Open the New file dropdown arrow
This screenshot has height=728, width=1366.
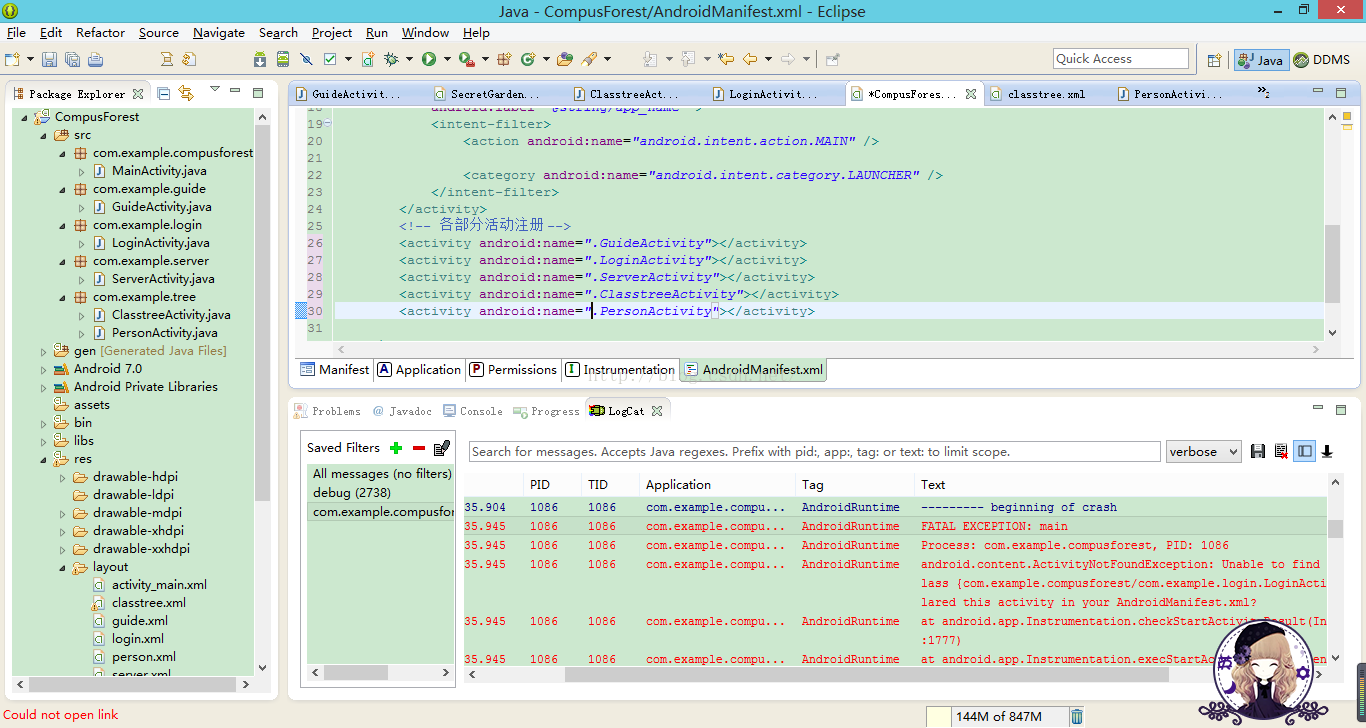(x=31, y=60)
